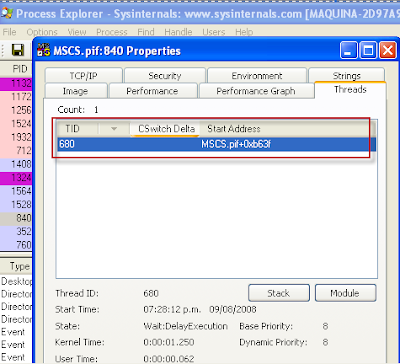Select process with PID 712
Viewport: 400px width, 364px height.
[16, 151]
